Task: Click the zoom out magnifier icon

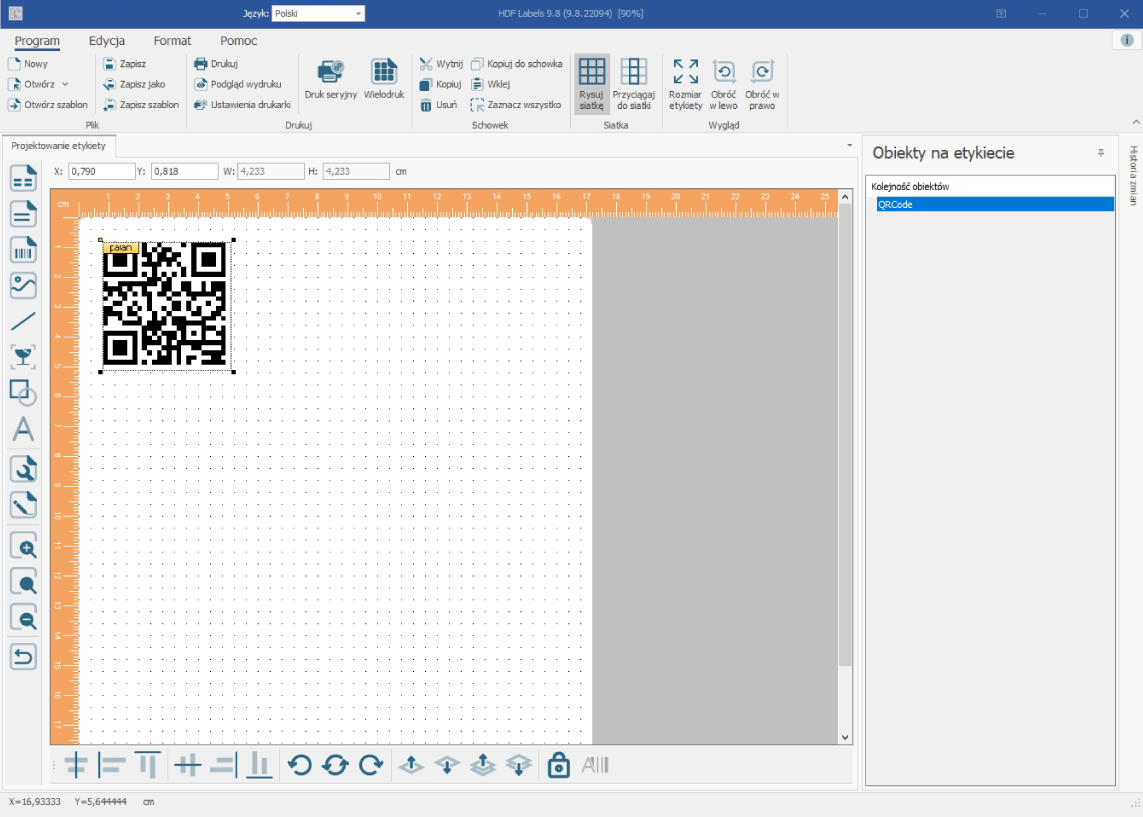Action: click(x=23, y=619)
